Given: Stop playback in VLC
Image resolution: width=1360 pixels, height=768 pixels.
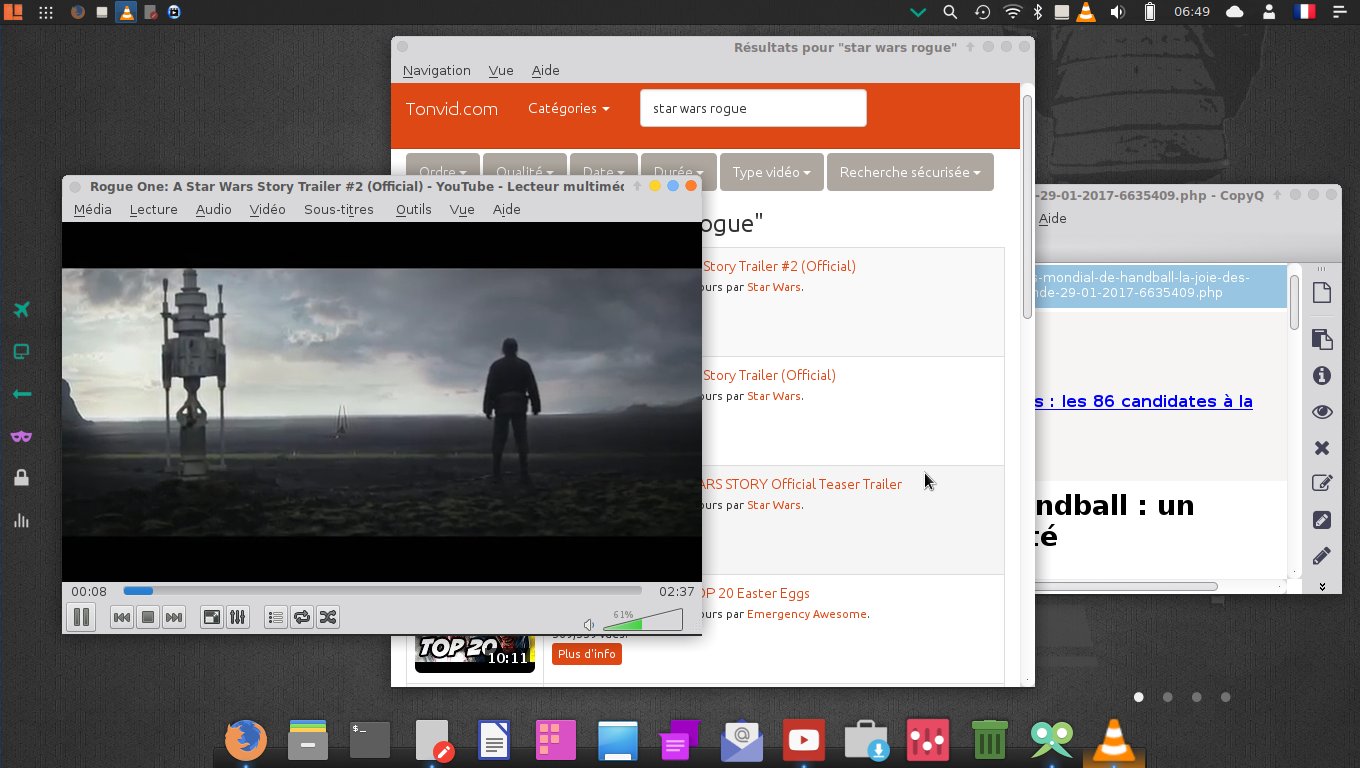Looking at the screenshot, I should coord(148,617).
